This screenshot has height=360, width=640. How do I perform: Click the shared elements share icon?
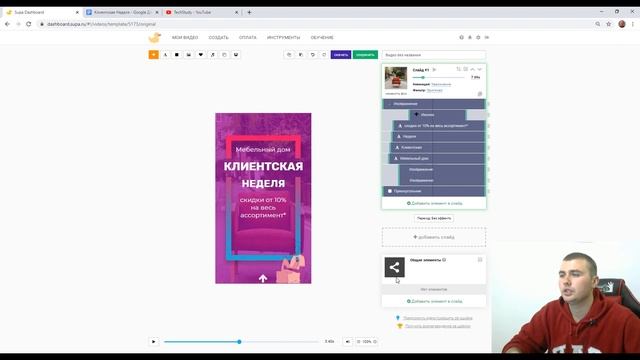[394, 267]
